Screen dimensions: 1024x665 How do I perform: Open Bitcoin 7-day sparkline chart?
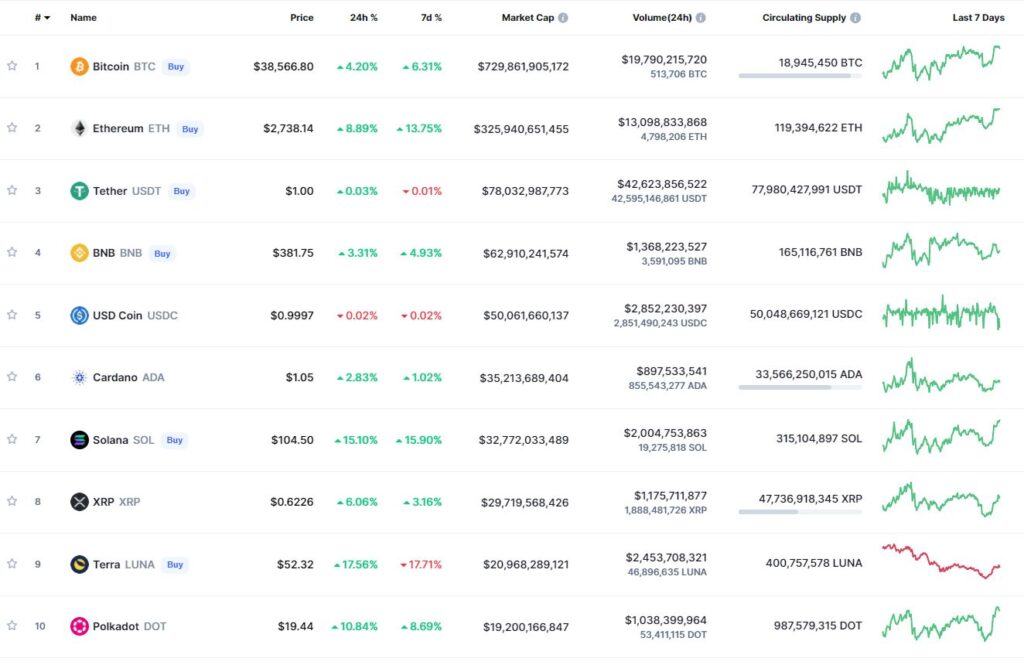941,63
